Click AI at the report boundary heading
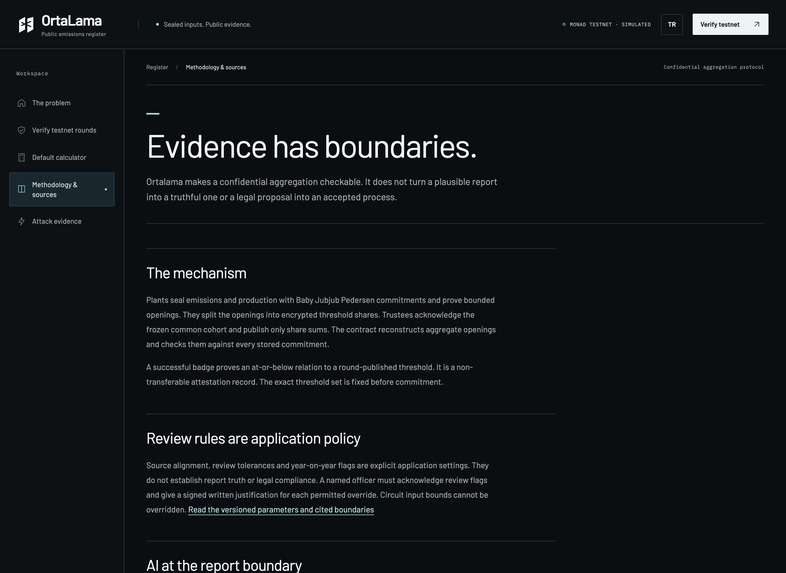Image resolution: width=786 pixels, height=573 pixels. click(x=224, y=565)
